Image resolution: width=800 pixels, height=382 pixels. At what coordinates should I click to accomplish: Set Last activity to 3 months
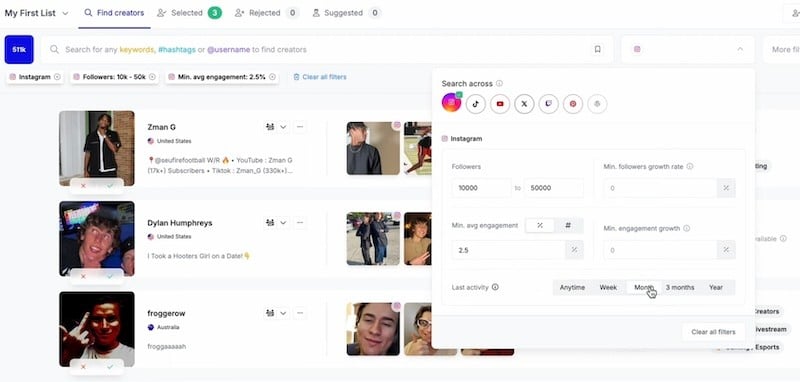[x=680, y=287]
